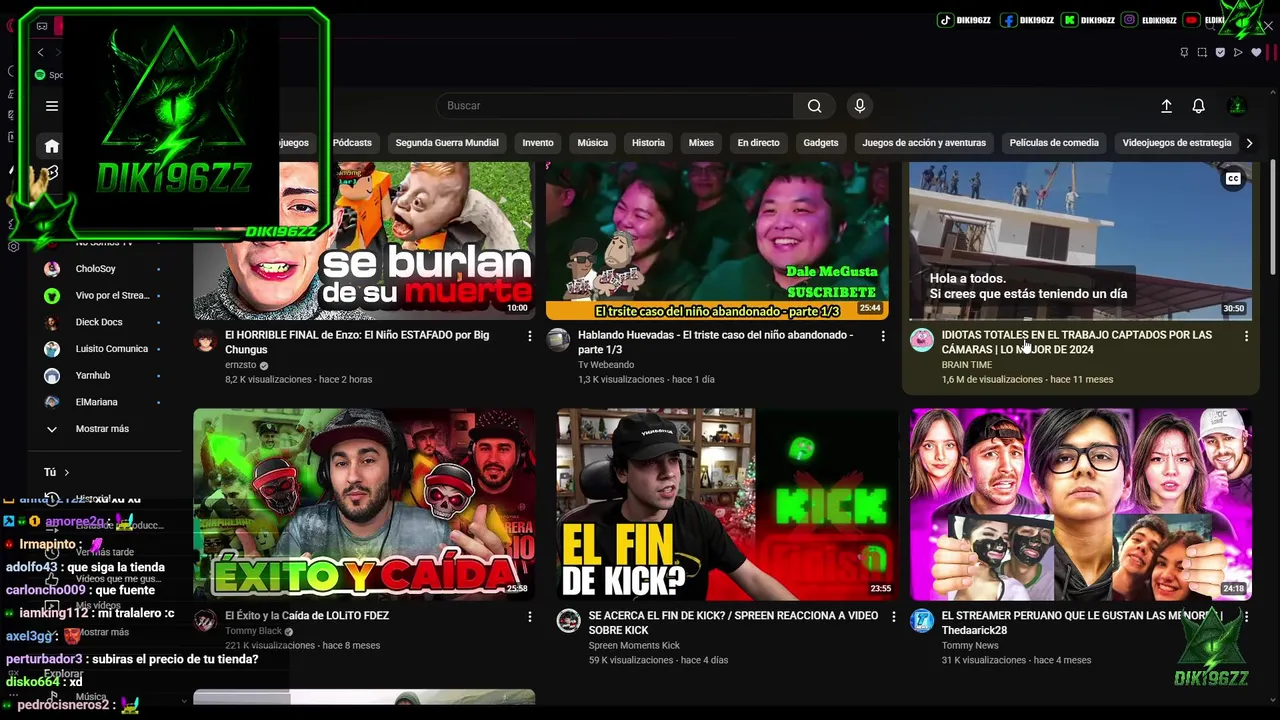The width and height of the screenshot is (1280, 720).
Task: Open the notifications bell
Action: [1198, 106]
